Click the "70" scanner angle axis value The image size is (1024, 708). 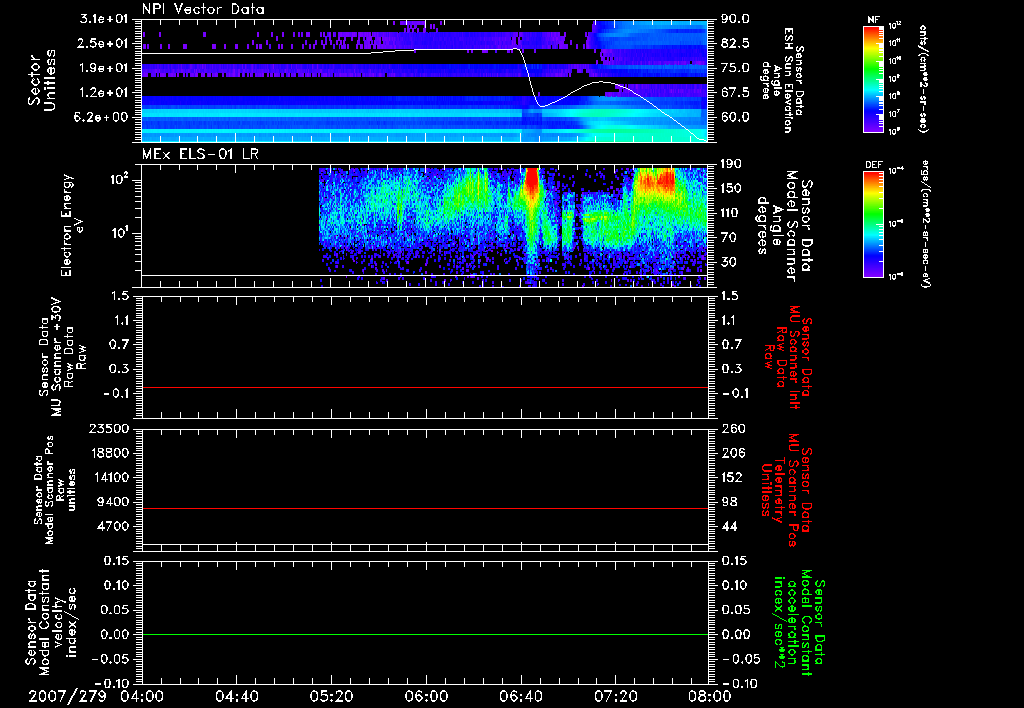pos(729,238)
